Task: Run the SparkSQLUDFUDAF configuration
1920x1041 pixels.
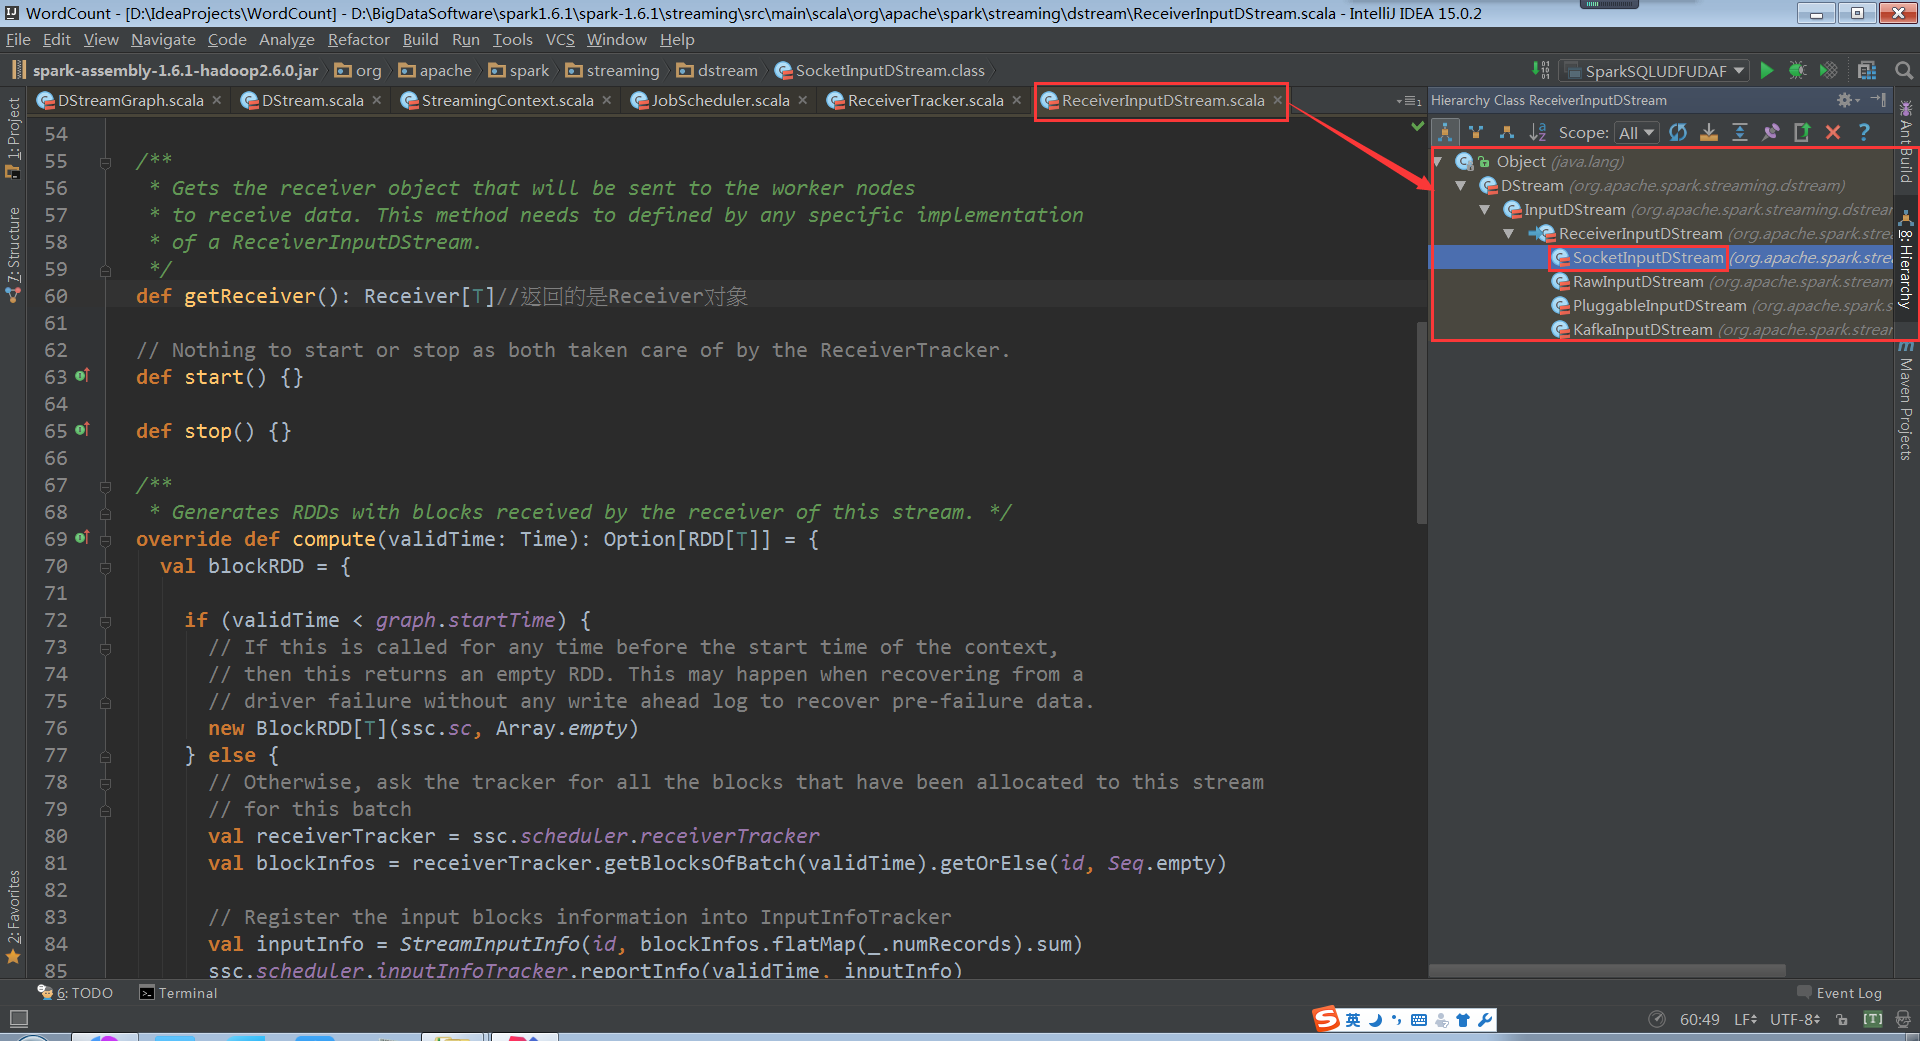Action: coord(1767,70)
